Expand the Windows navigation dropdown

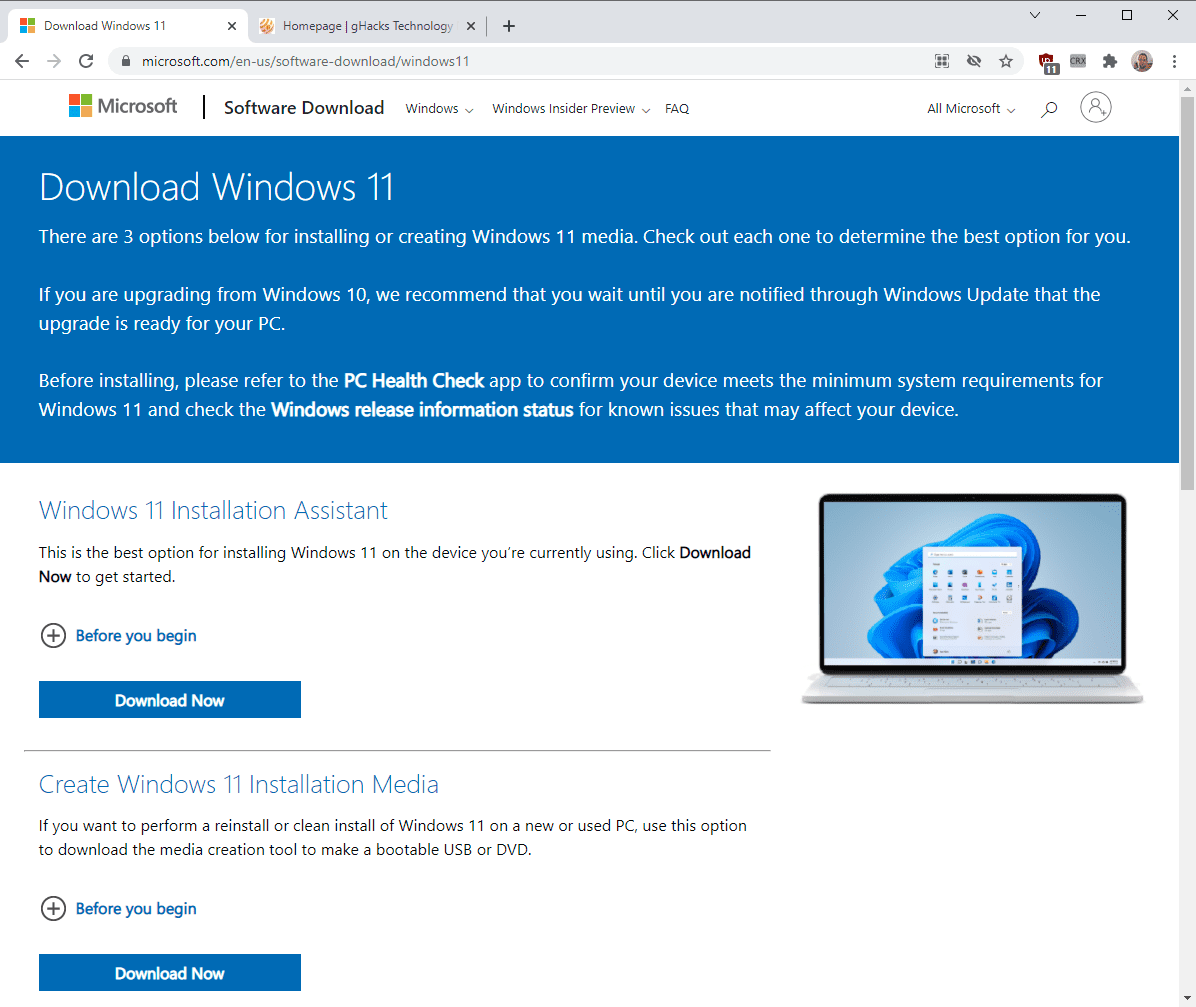pyautogui.click(x=438, y=108)
